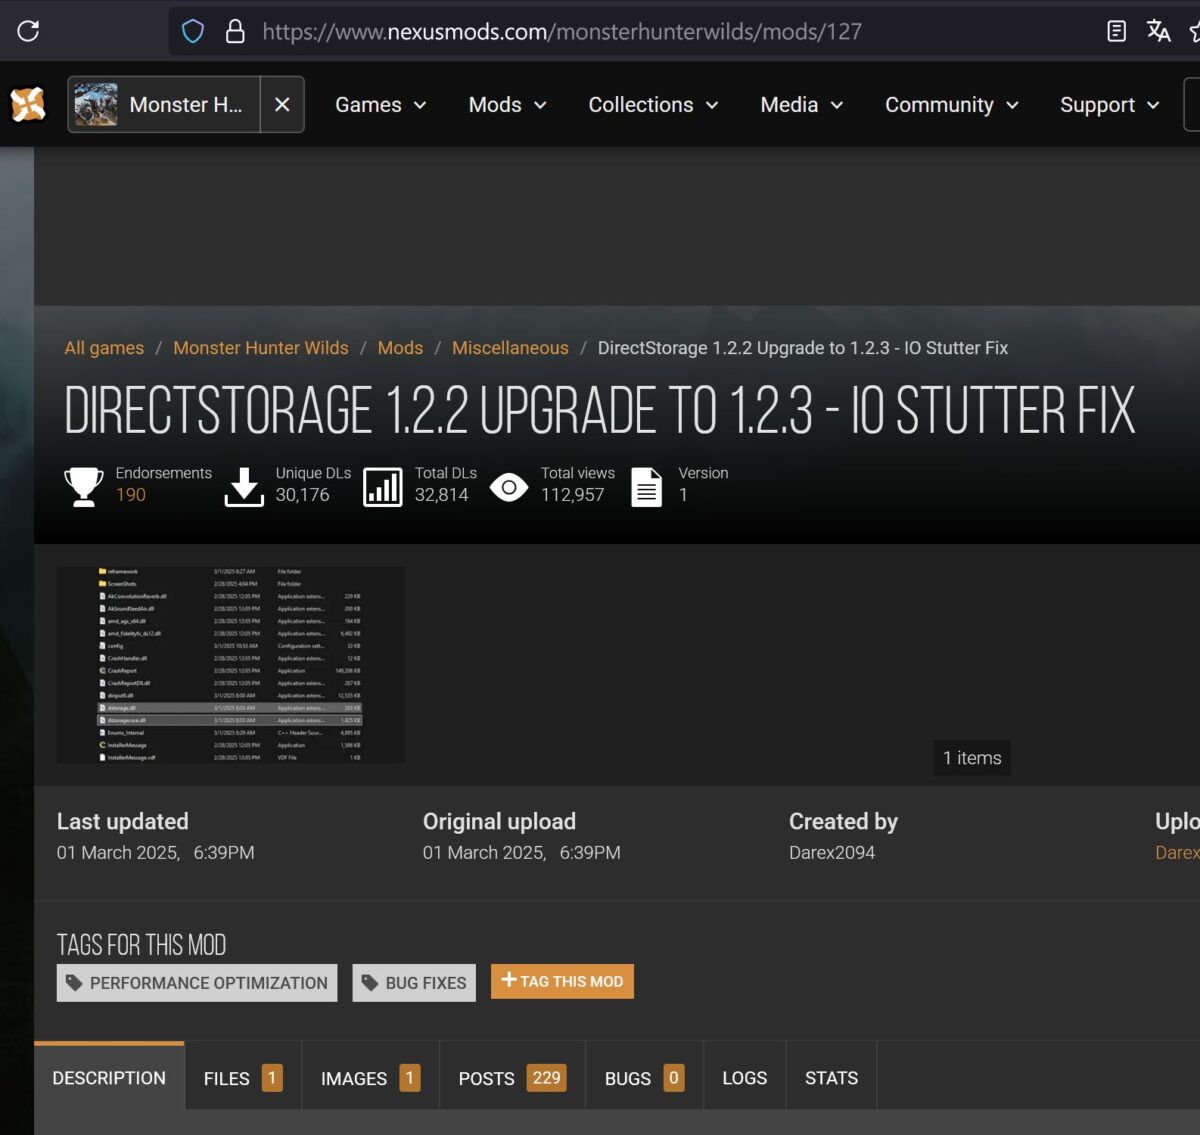Expand the Games dropdown menu
The width and height of the screenshot is (1200, 1135).
click(x=380, y=105)
